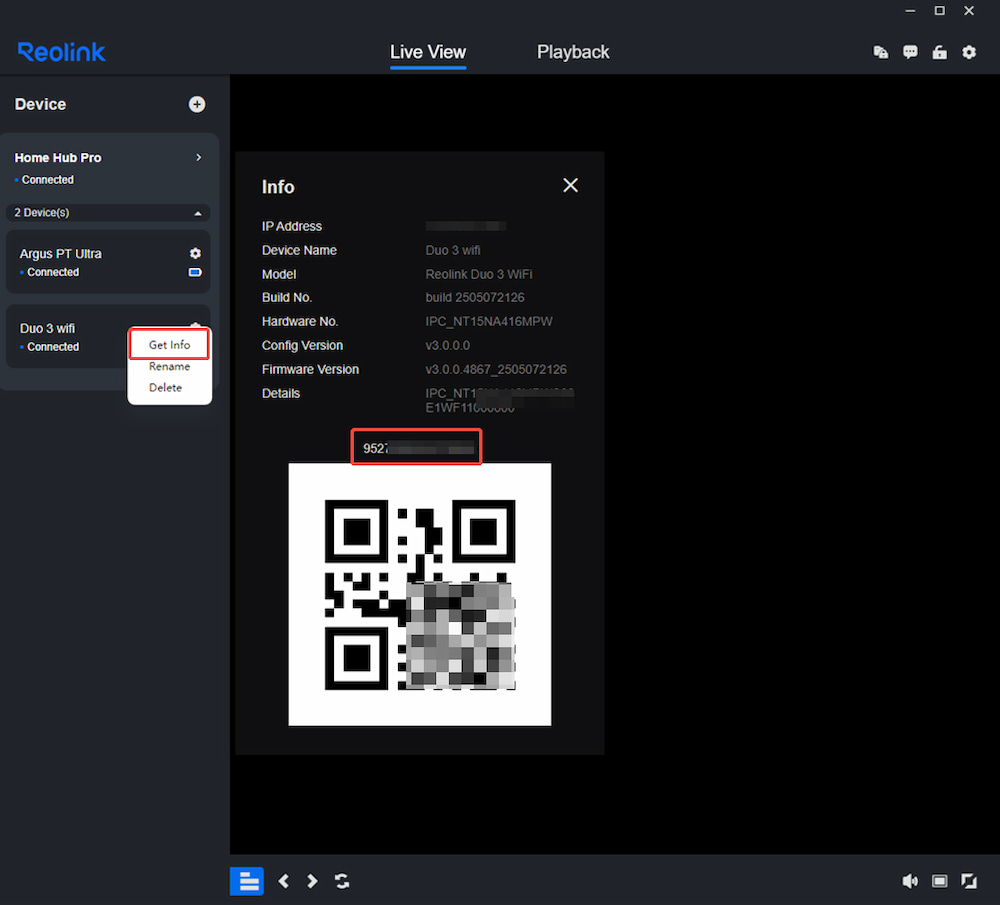The height and width of the screenshot is (905, 1000).
Task: Click the Reolink logo
Action: pos(61,52)
